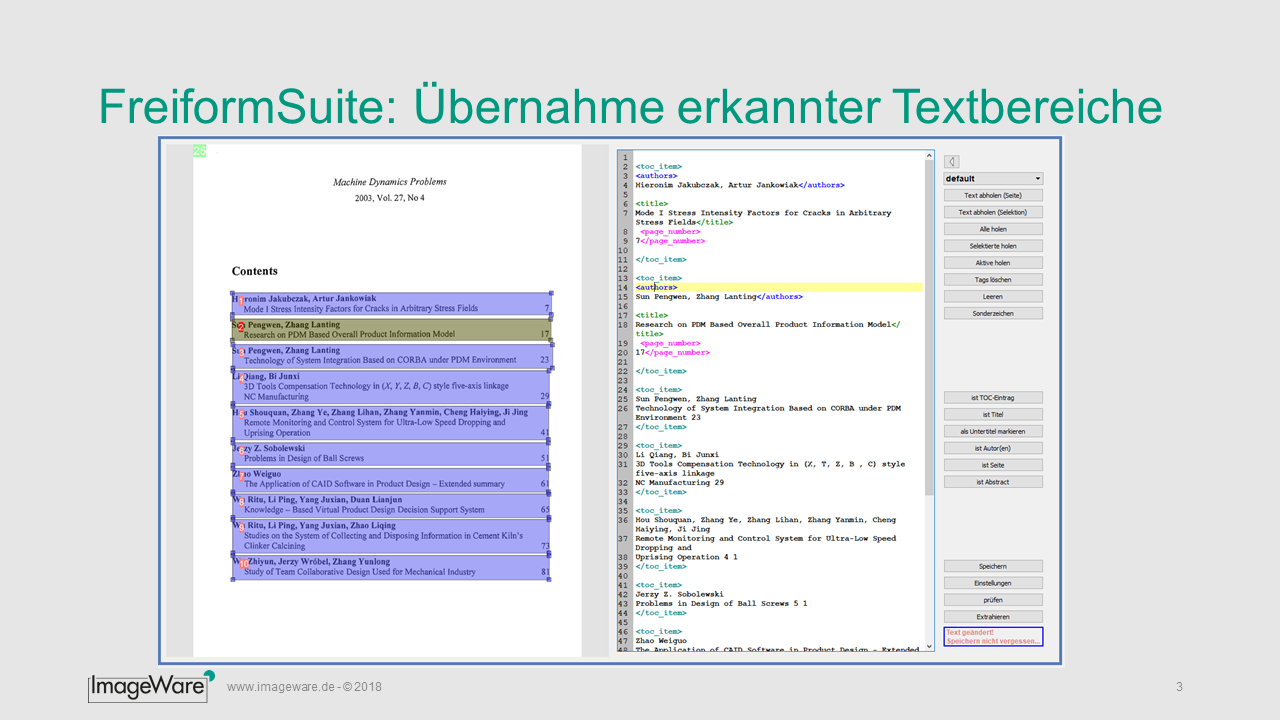Screen dimensions: 1280x720
Task: Click the 'ist Abstract' button
Action: pyautogui.click(x=993, y=482)
